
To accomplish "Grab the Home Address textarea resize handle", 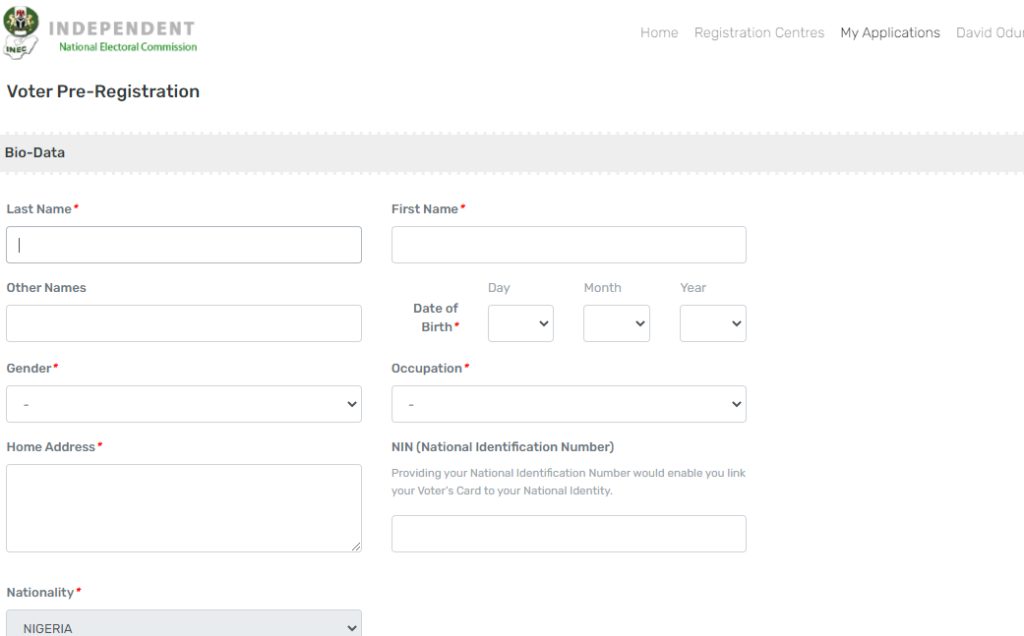I will pyautogui.click(x=355, y=546).
